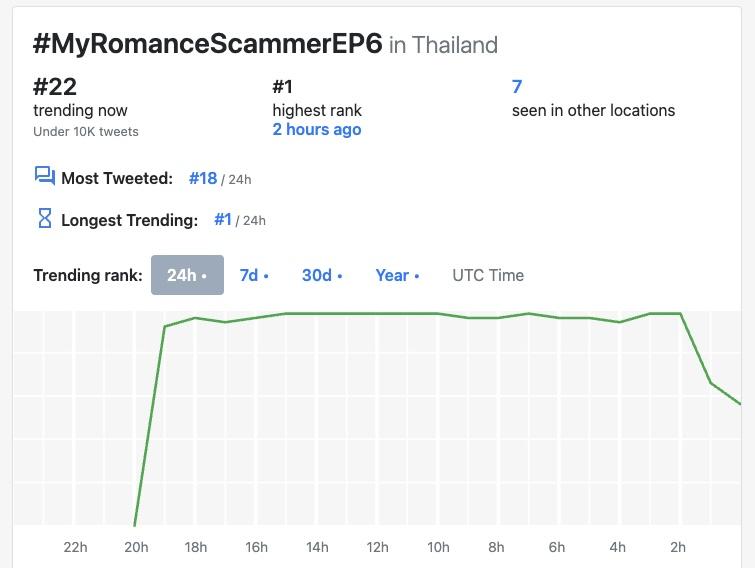Click the #1 Longest Trending rank link
The image size is (755, 568).
(x=223, y=219)
